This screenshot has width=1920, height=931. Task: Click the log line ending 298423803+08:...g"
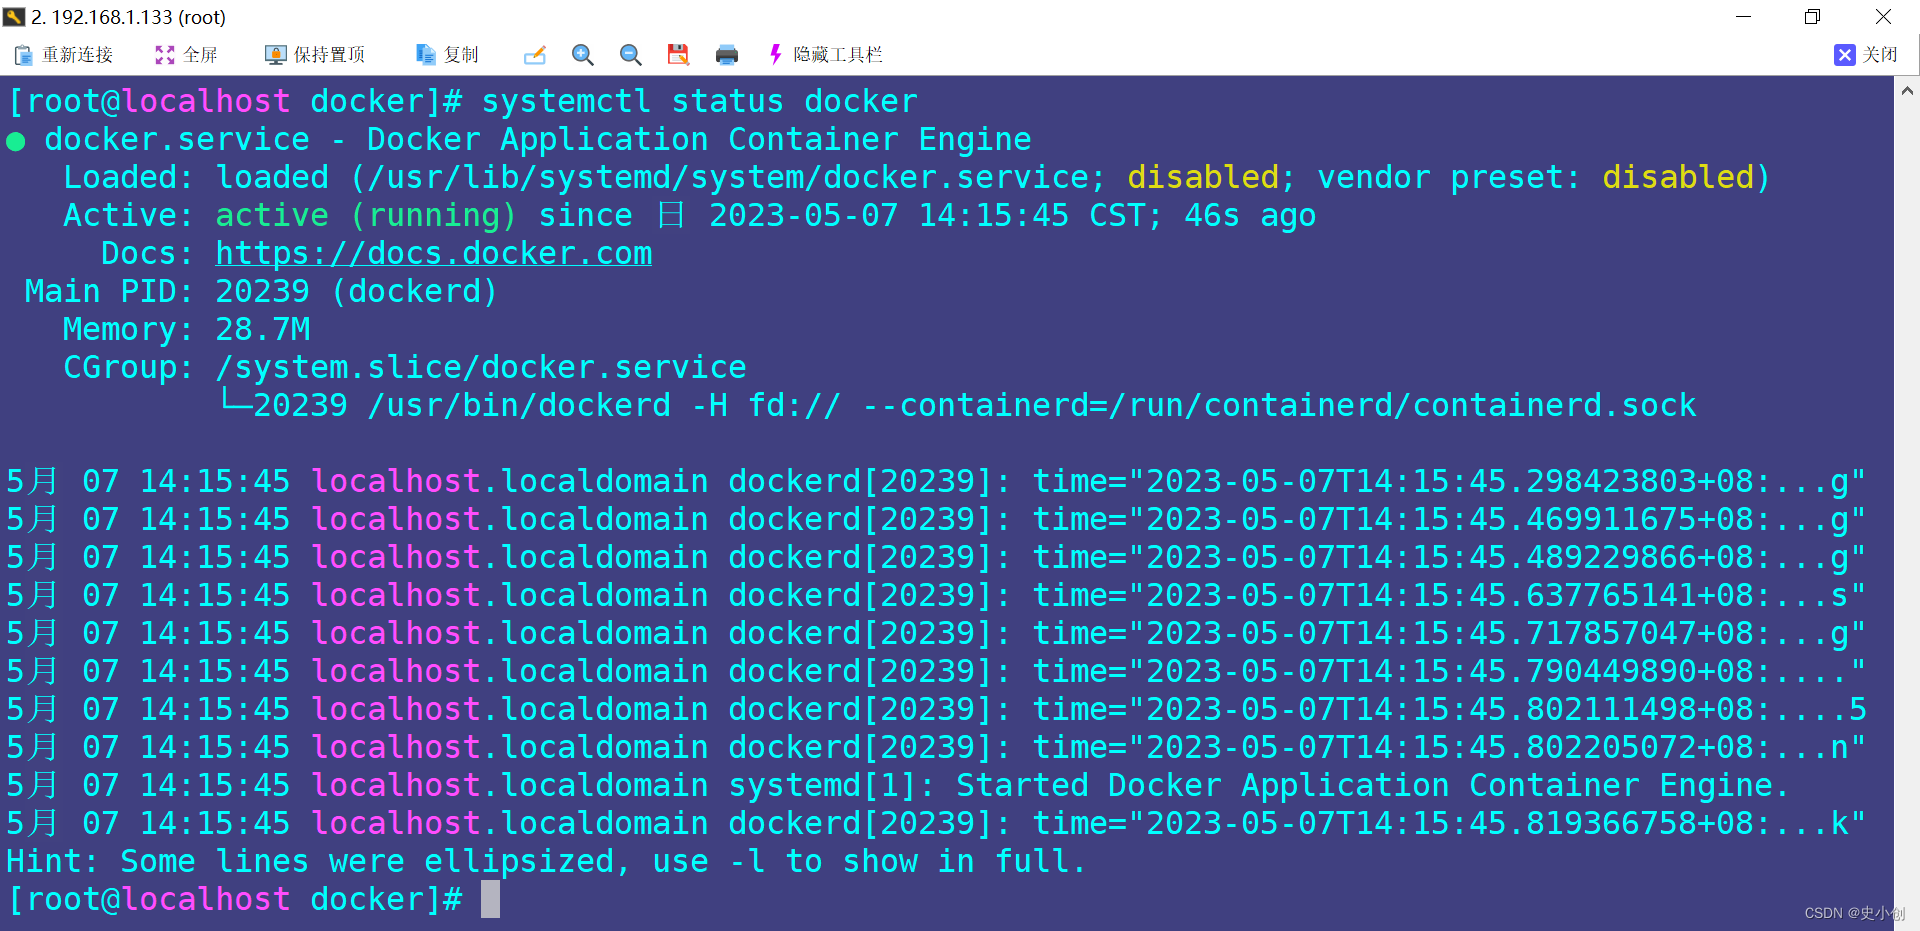[936, 481]
